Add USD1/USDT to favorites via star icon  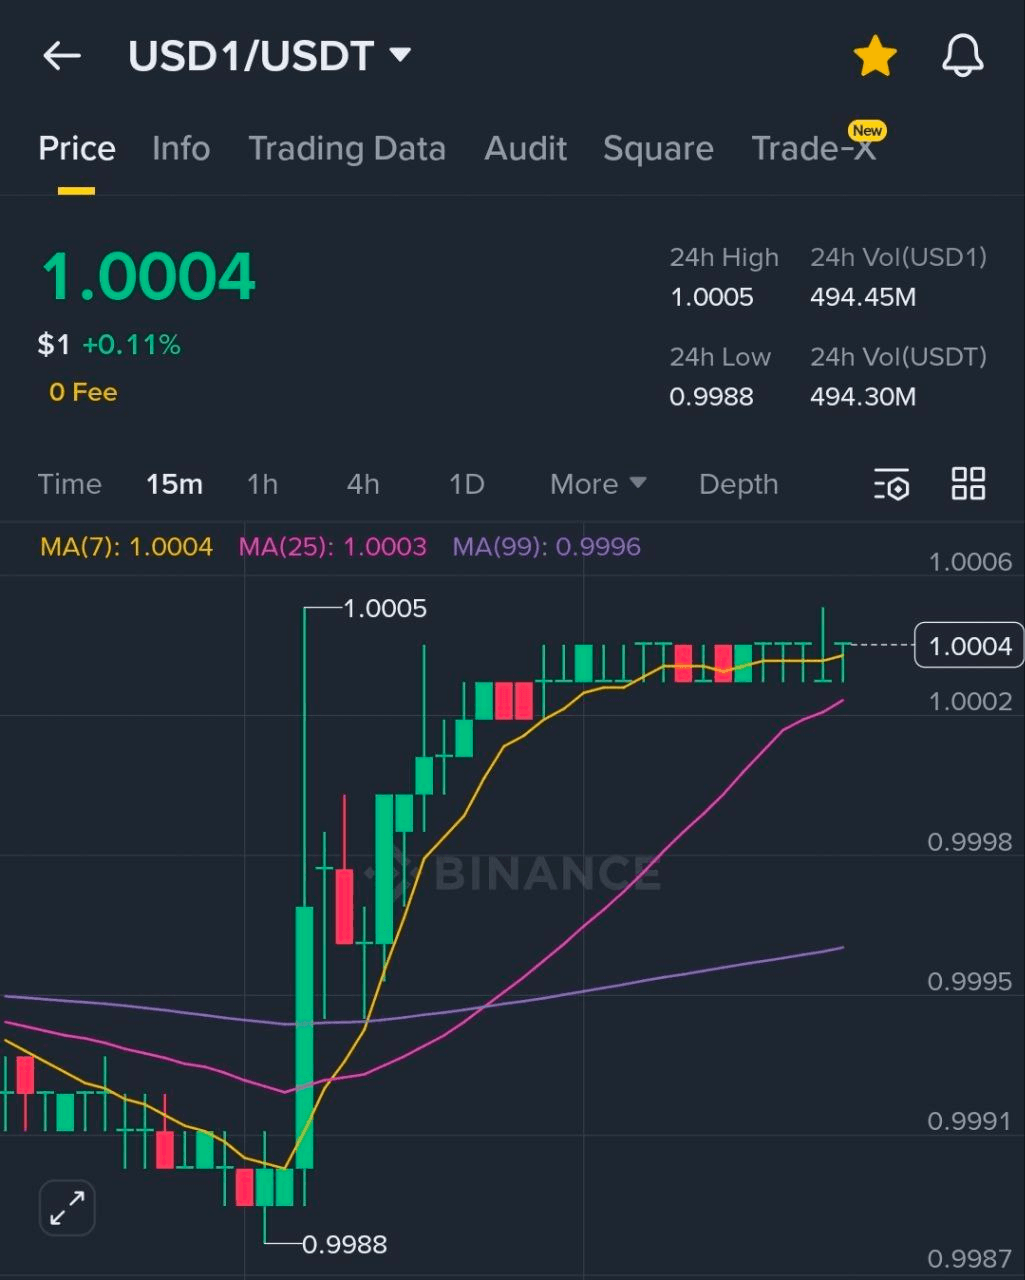[x=875, y=55]
